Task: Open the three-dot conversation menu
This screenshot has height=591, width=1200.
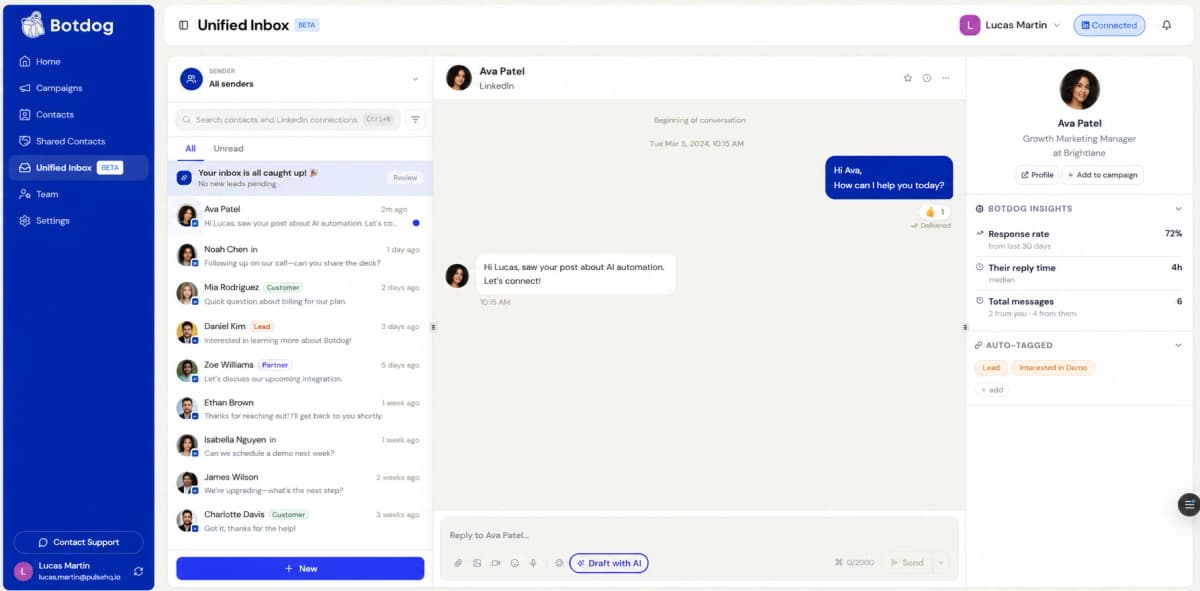Action: click(x=946, y=78)
